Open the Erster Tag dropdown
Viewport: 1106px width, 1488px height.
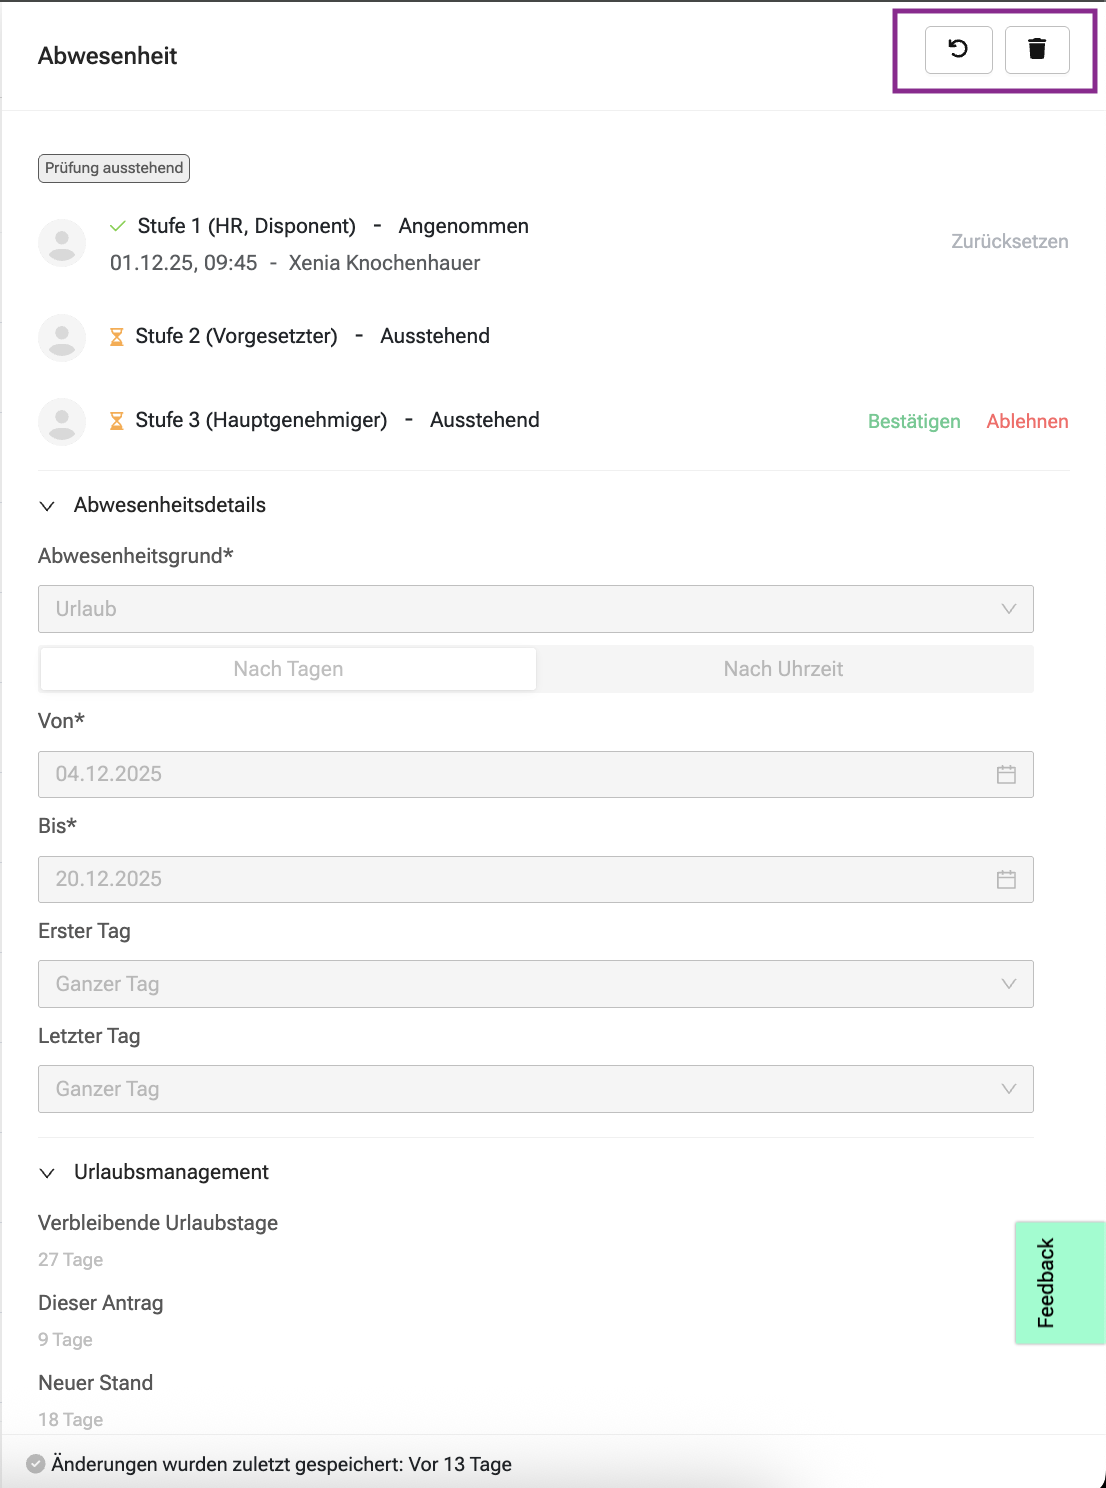pos(535,984)
